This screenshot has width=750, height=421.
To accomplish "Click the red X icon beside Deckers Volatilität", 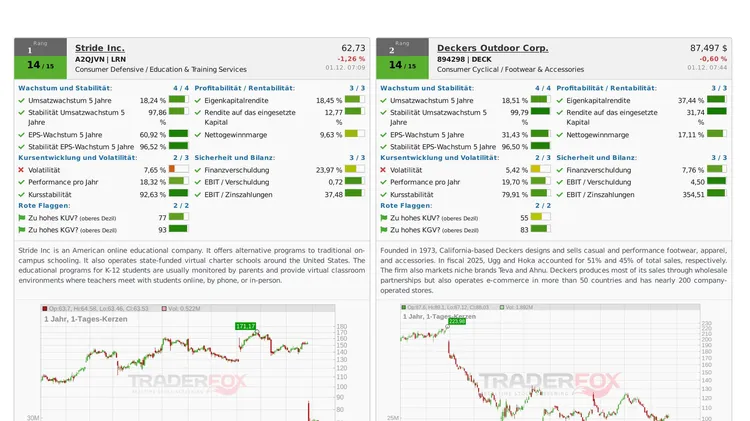I will 384,170.
